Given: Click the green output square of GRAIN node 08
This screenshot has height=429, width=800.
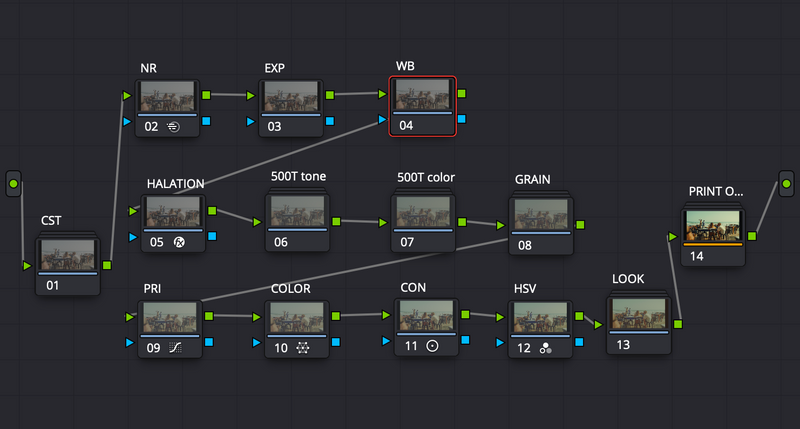Looking at the screenshot, I should [580, 224].
